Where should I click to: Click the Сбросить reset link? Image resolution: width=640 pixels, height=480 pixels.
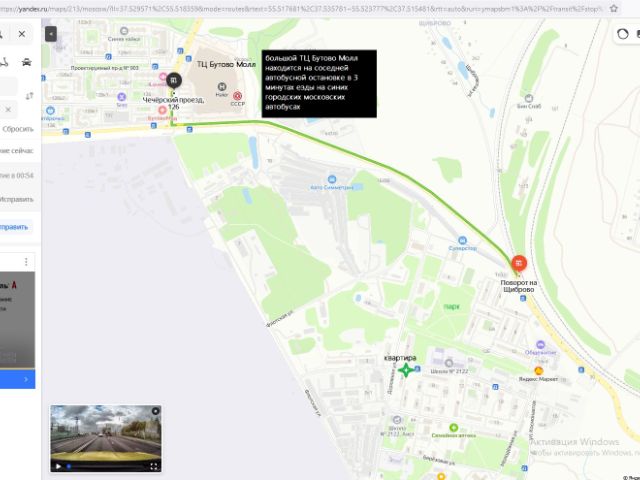coord(18,129)
